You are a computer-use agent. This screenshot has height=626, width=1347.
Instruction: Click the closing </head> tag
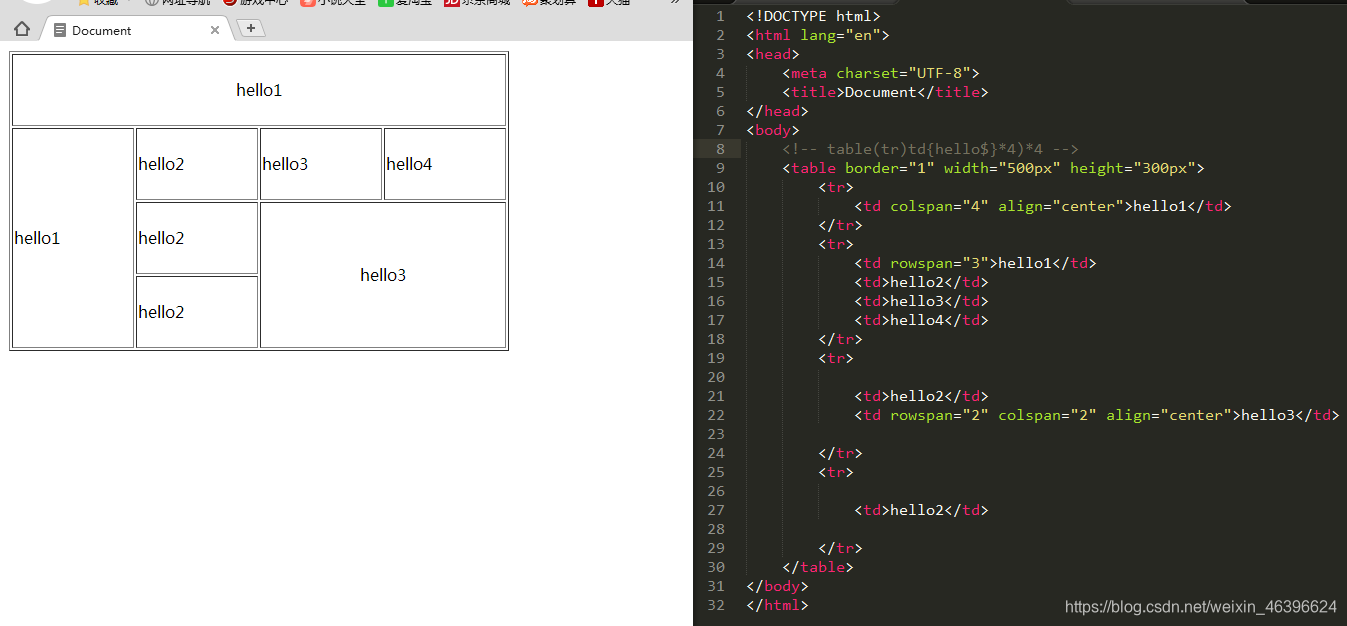pos(777,111)
